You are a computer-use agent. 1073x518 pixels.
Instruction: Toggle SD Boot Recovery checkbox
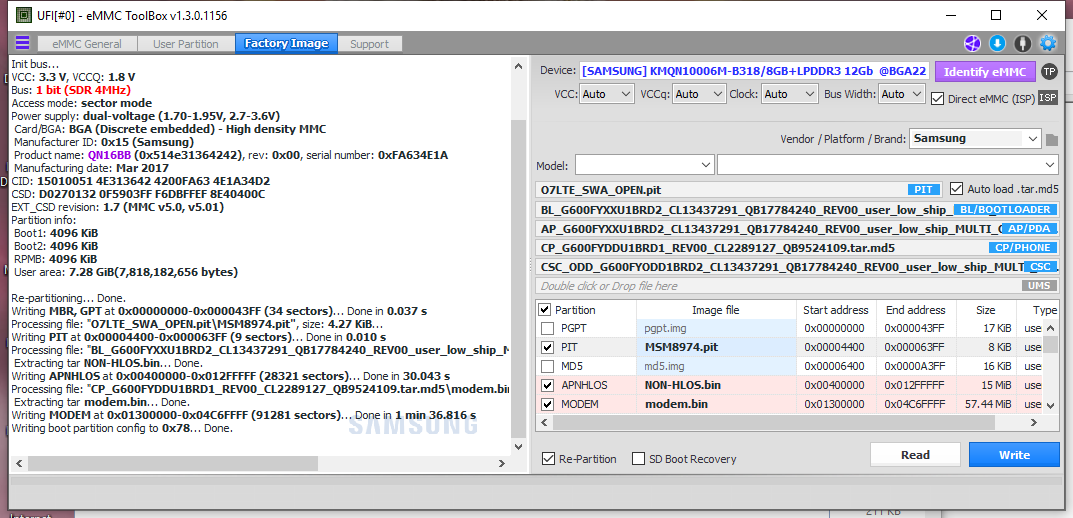click(638, 458)
